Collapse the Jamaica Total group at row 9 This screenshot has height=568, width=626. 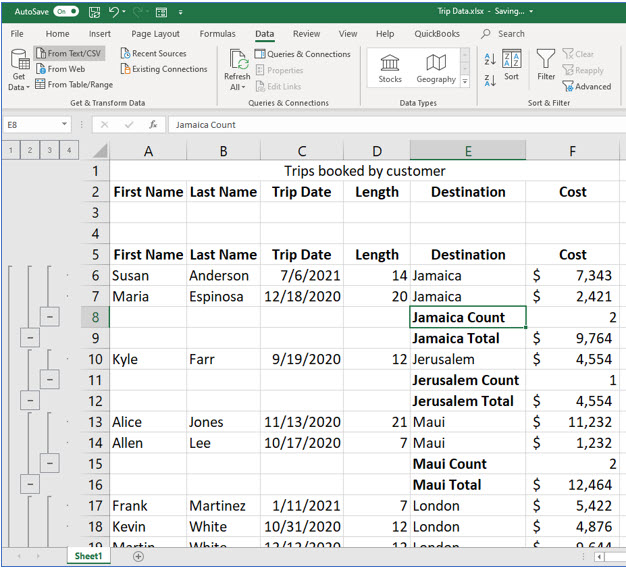pyautogui.click(x=30, y=338)
